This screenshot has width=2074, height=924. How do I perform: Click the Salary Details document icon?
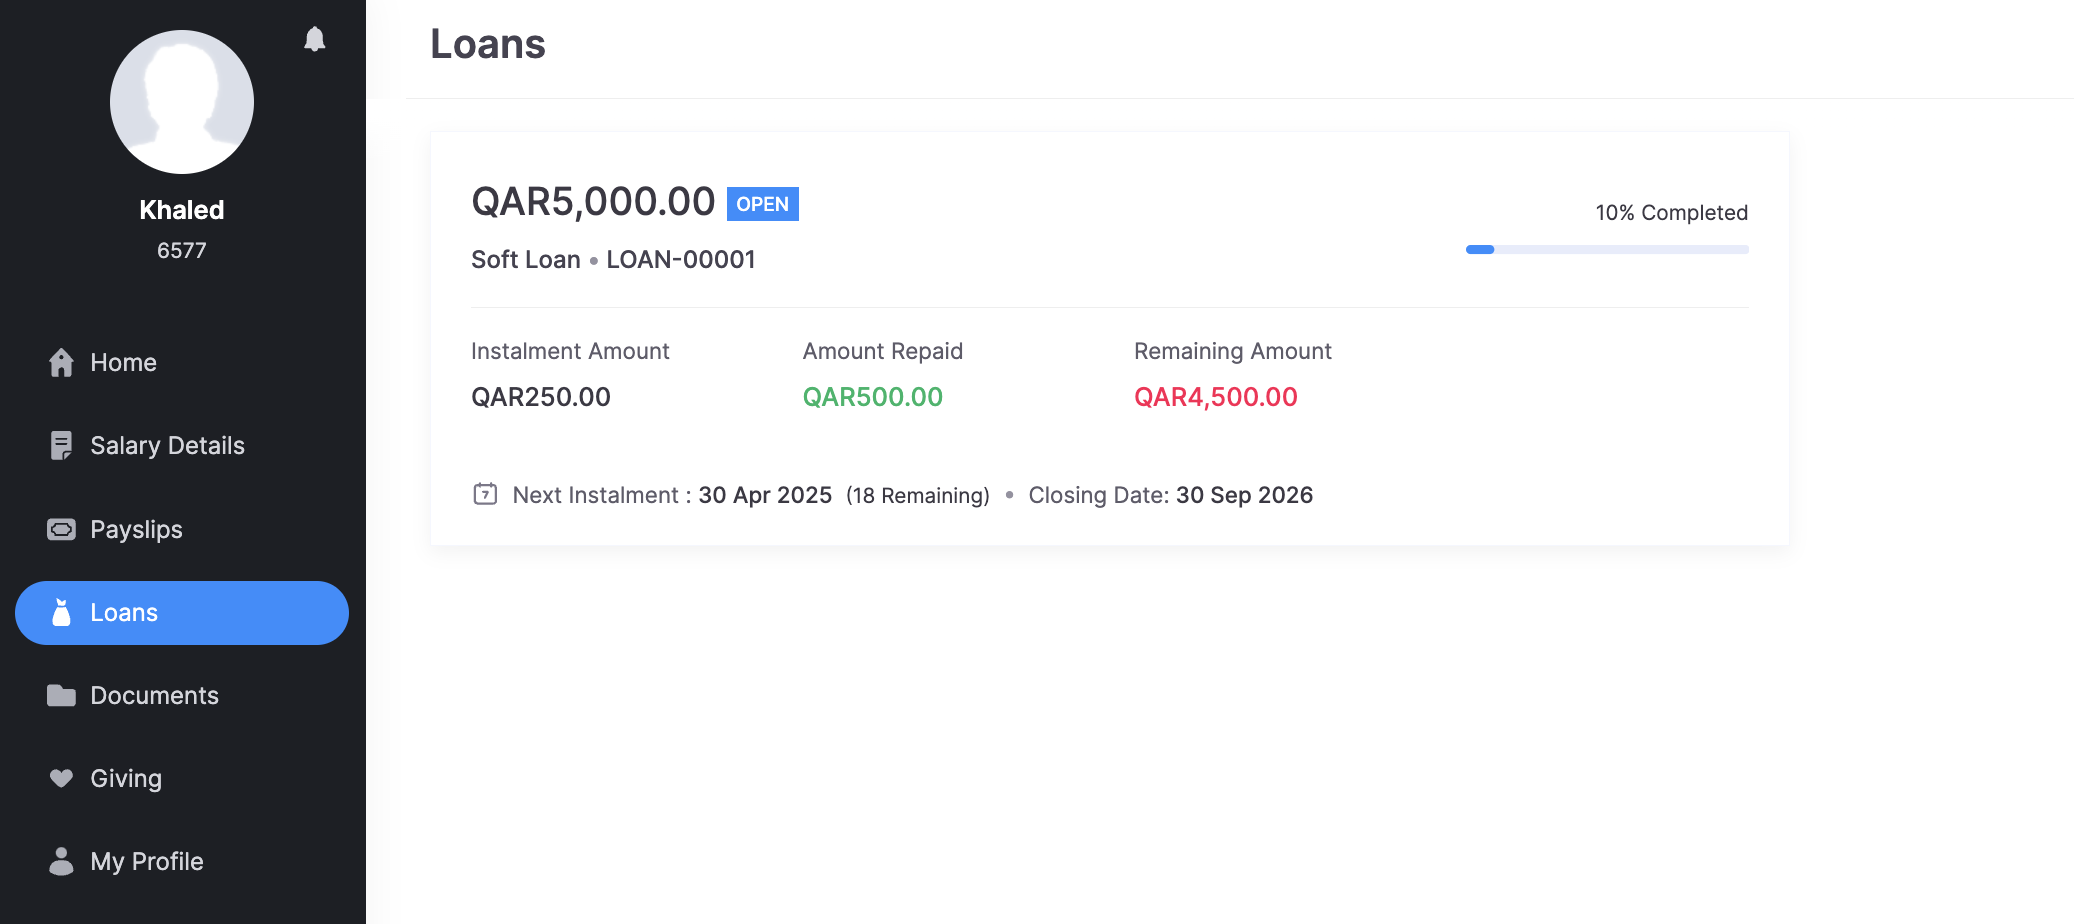[61, 445]
